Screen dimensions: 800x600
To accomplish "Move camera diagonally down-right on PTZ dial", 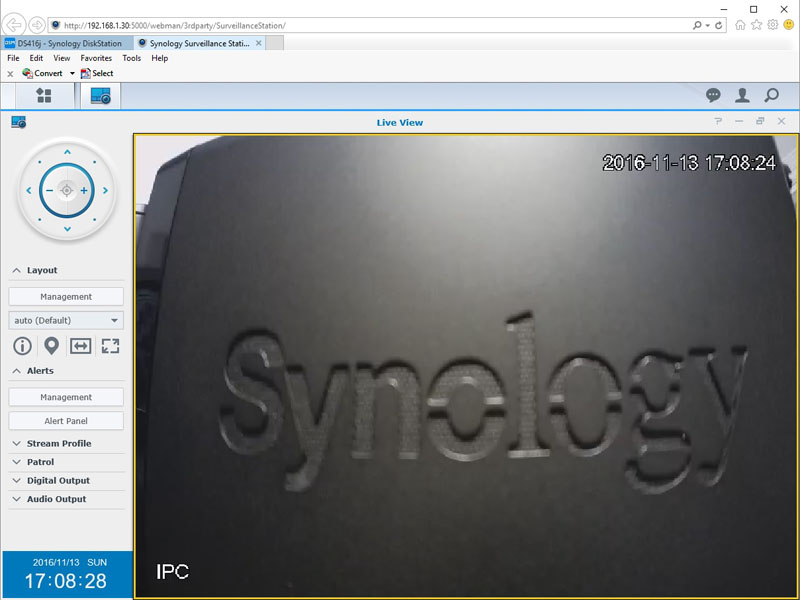I will [94, 219].
